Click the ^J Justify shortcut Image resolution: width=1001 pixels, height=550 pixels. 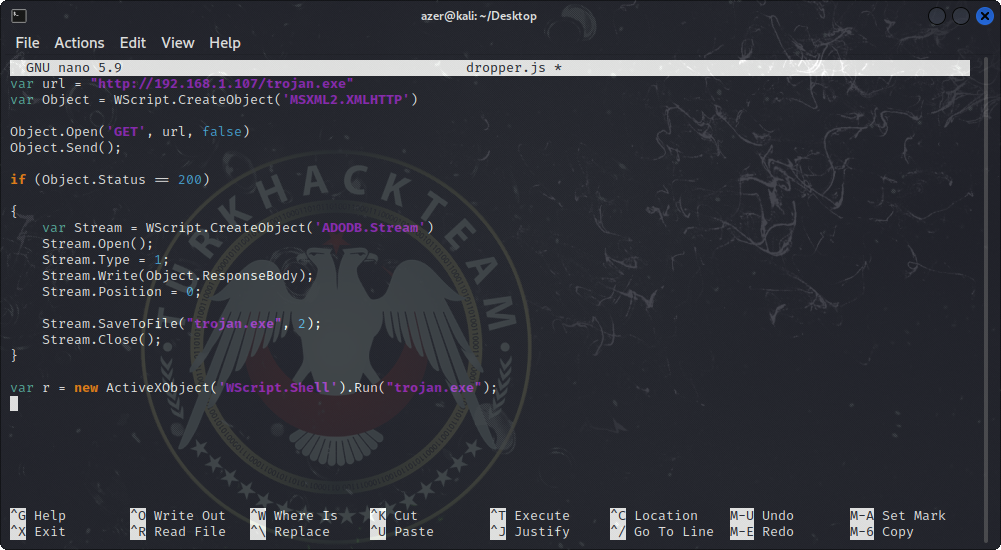[x=530, y=531]
